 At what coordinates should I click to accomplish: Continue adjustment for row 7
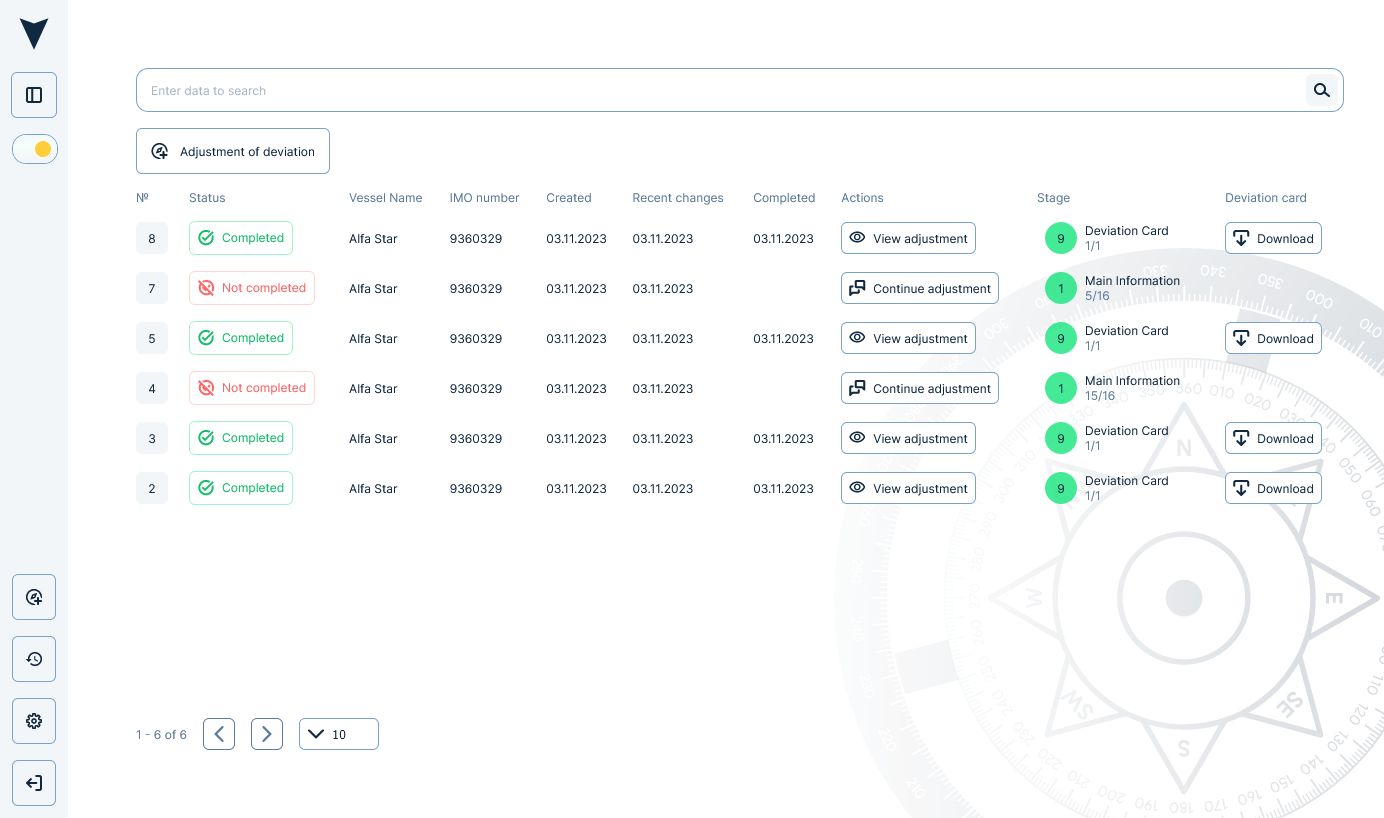pyautogui.click(x=920, y=288)
